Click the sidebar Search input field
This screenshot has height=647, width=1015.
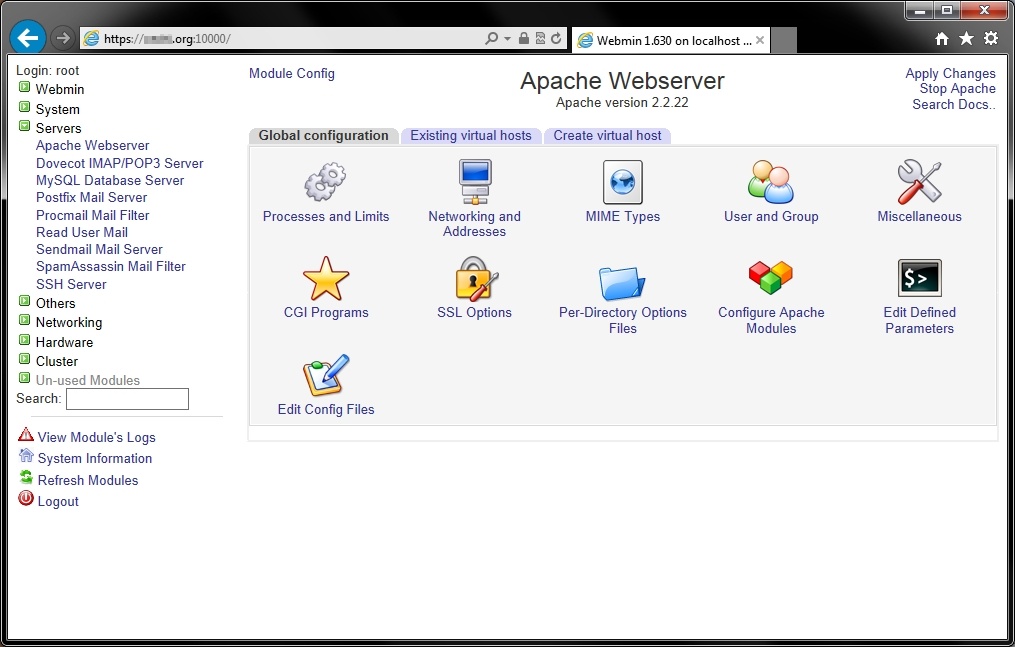(127, 399)
